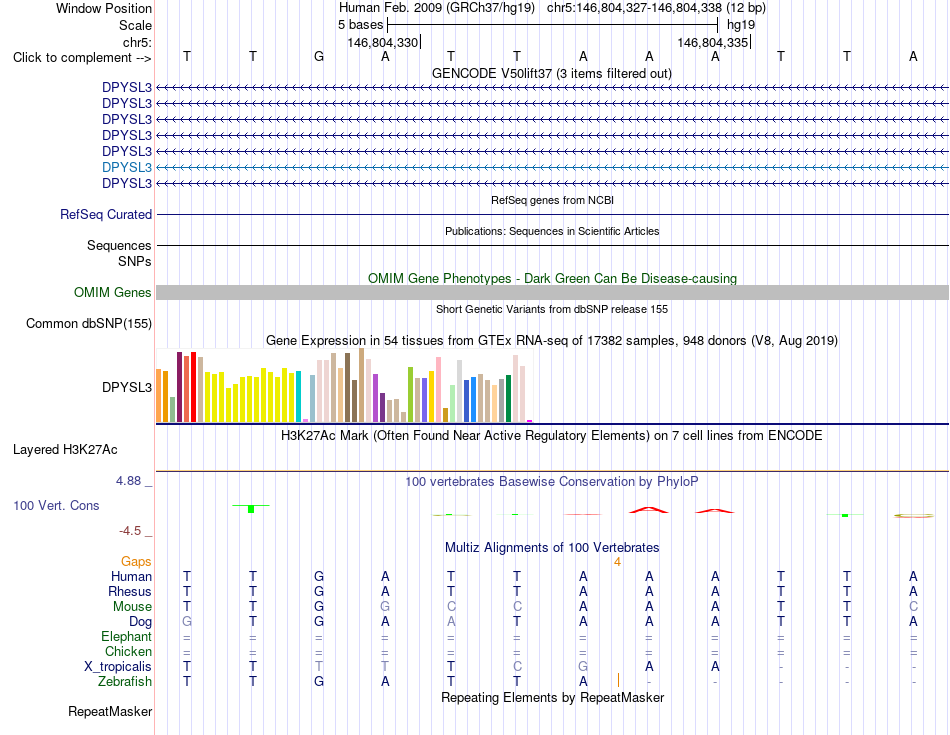
Task: Click the chr5:146,804,327-146,804,338 (12 bp) position text
Action: point(656,8)
